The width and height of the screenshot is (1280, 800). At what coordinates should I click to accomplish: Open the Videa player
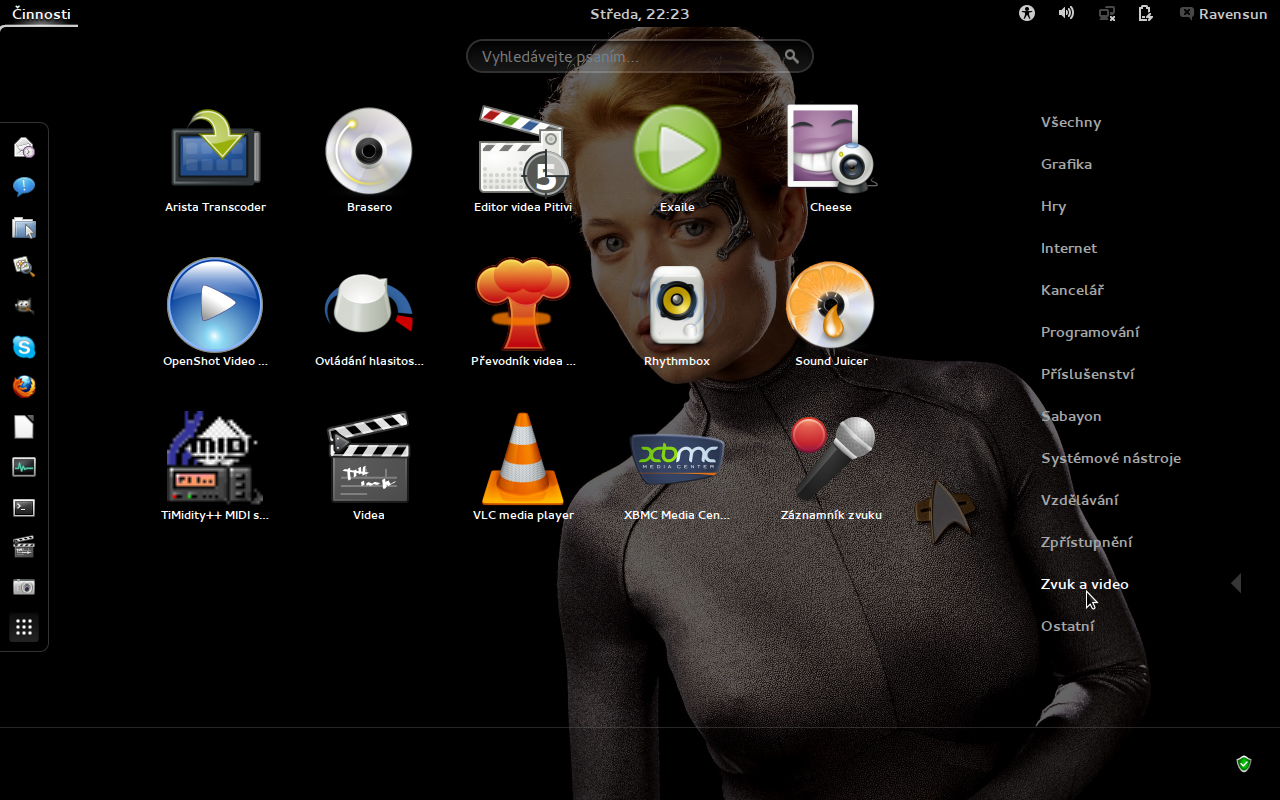pos(369,468)
